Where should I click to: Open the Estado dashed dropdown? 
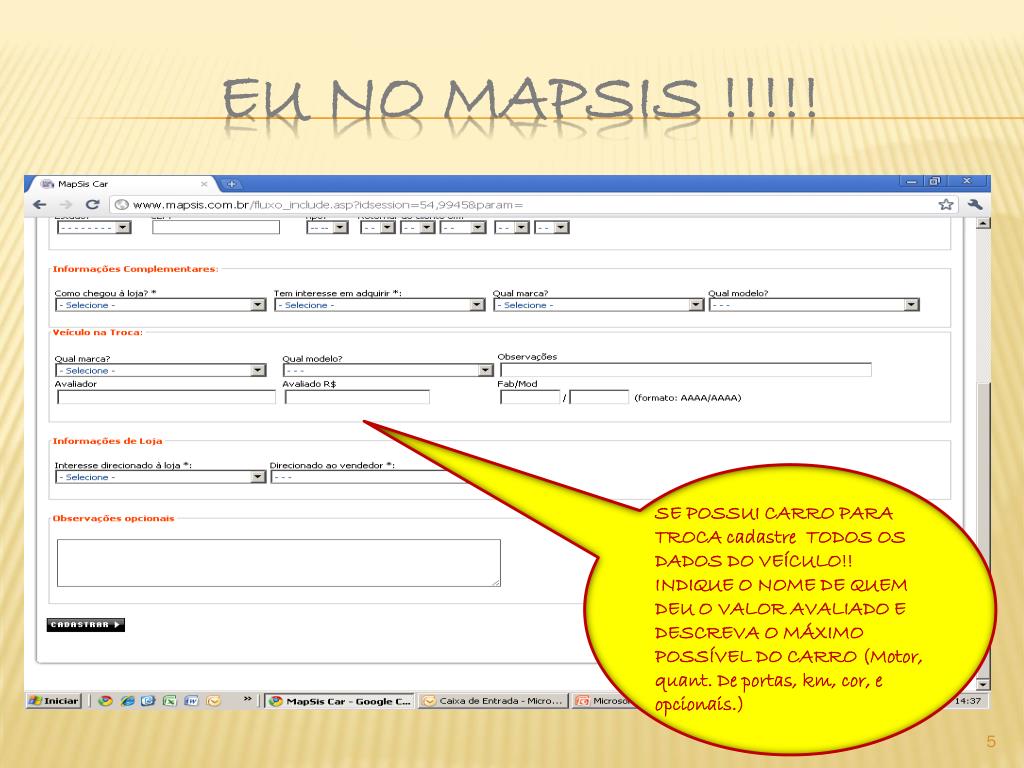click(x=94, y=227)
